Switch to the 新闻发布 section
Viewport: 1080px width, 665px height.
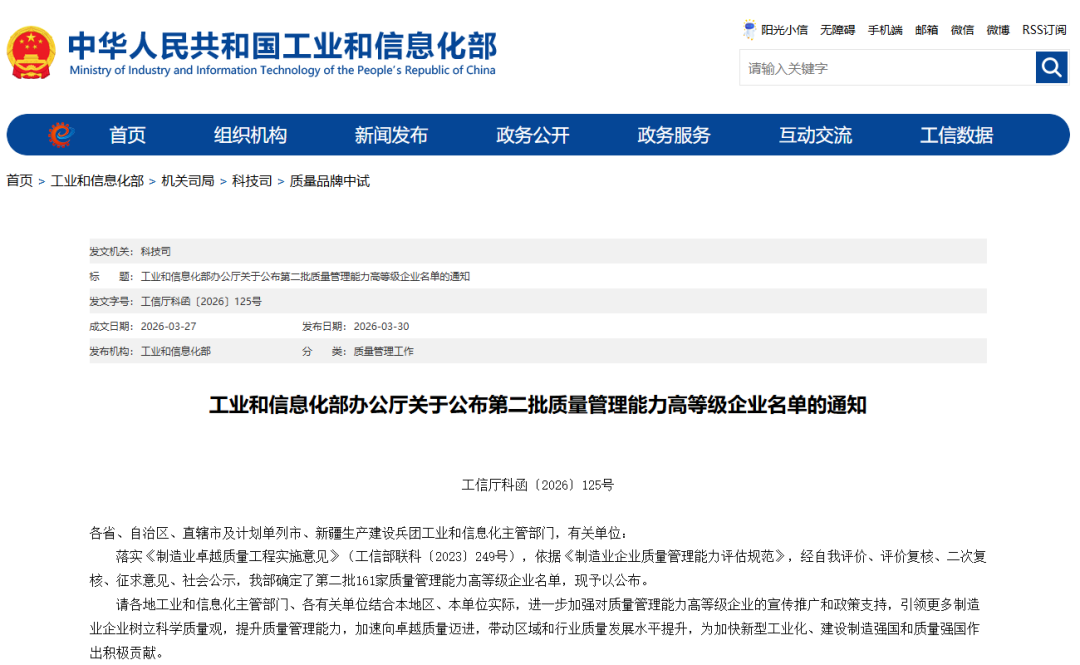tap(390, 134)
